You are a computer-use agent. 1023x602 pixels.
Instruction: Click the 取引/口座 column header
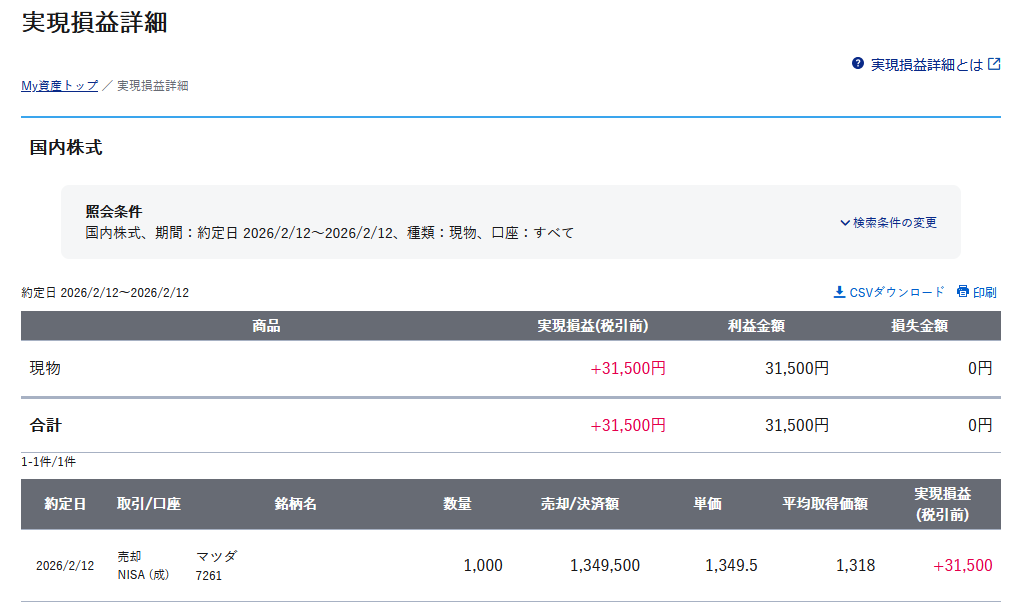tap(148, 504)
